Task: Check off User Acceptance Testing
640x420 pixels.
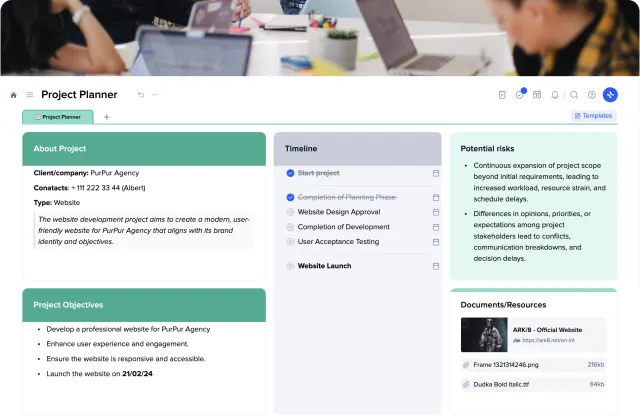Action: [x=290, y=242]
